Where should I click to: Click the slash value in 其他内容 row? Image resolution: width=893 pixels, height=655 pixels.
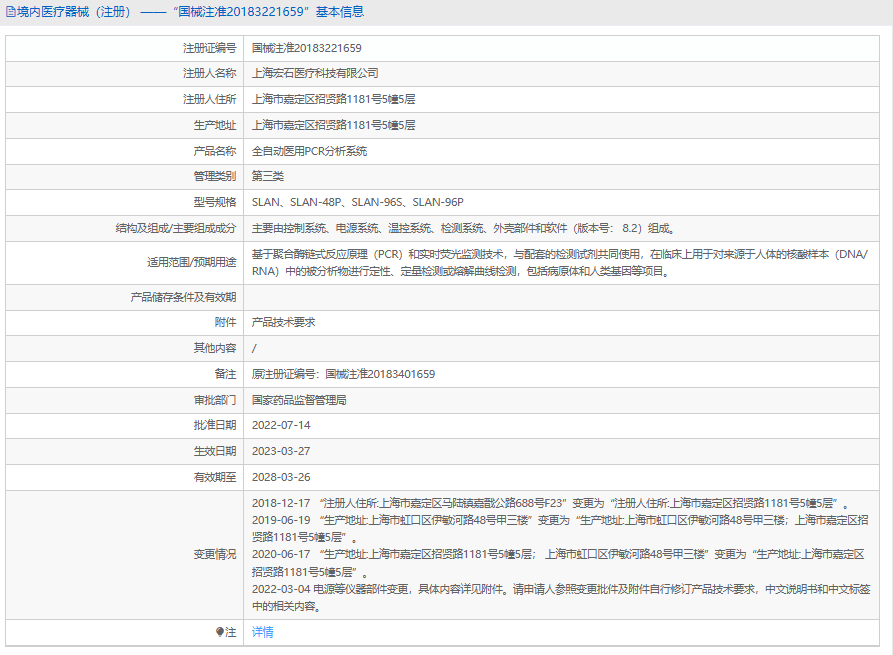click(254, 348)
